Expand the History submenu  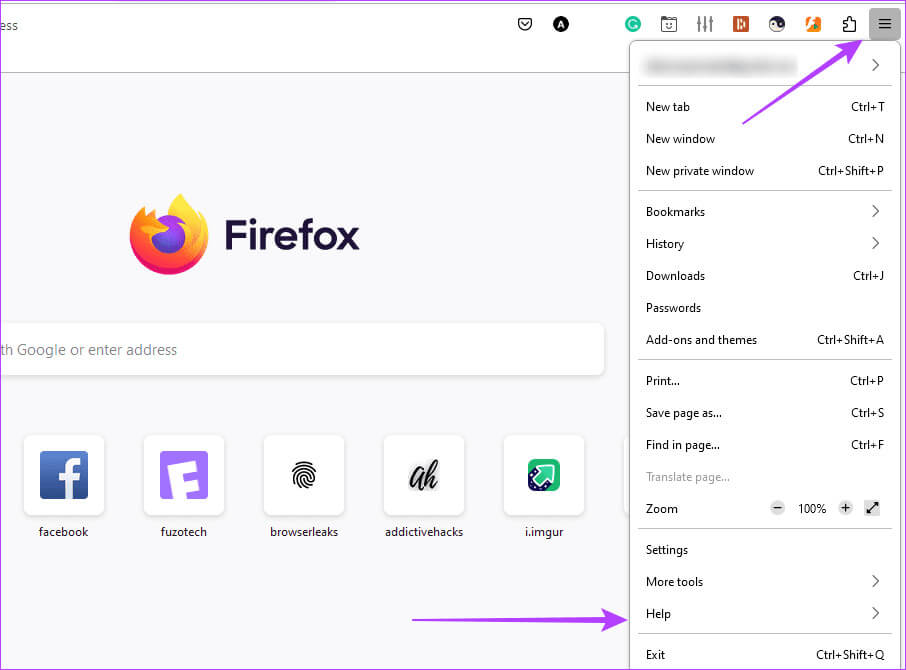click(764, 244)
